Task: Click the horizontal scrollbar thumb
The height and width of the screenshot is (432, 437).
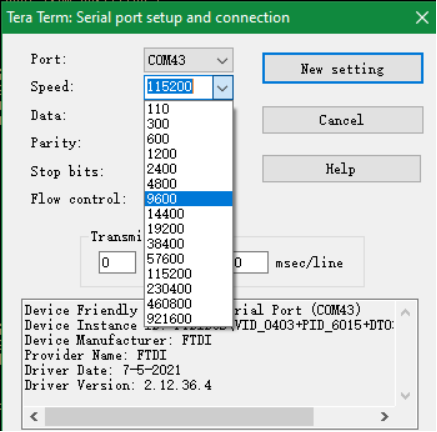Action: pyautogui.click(x=179, y=416)
